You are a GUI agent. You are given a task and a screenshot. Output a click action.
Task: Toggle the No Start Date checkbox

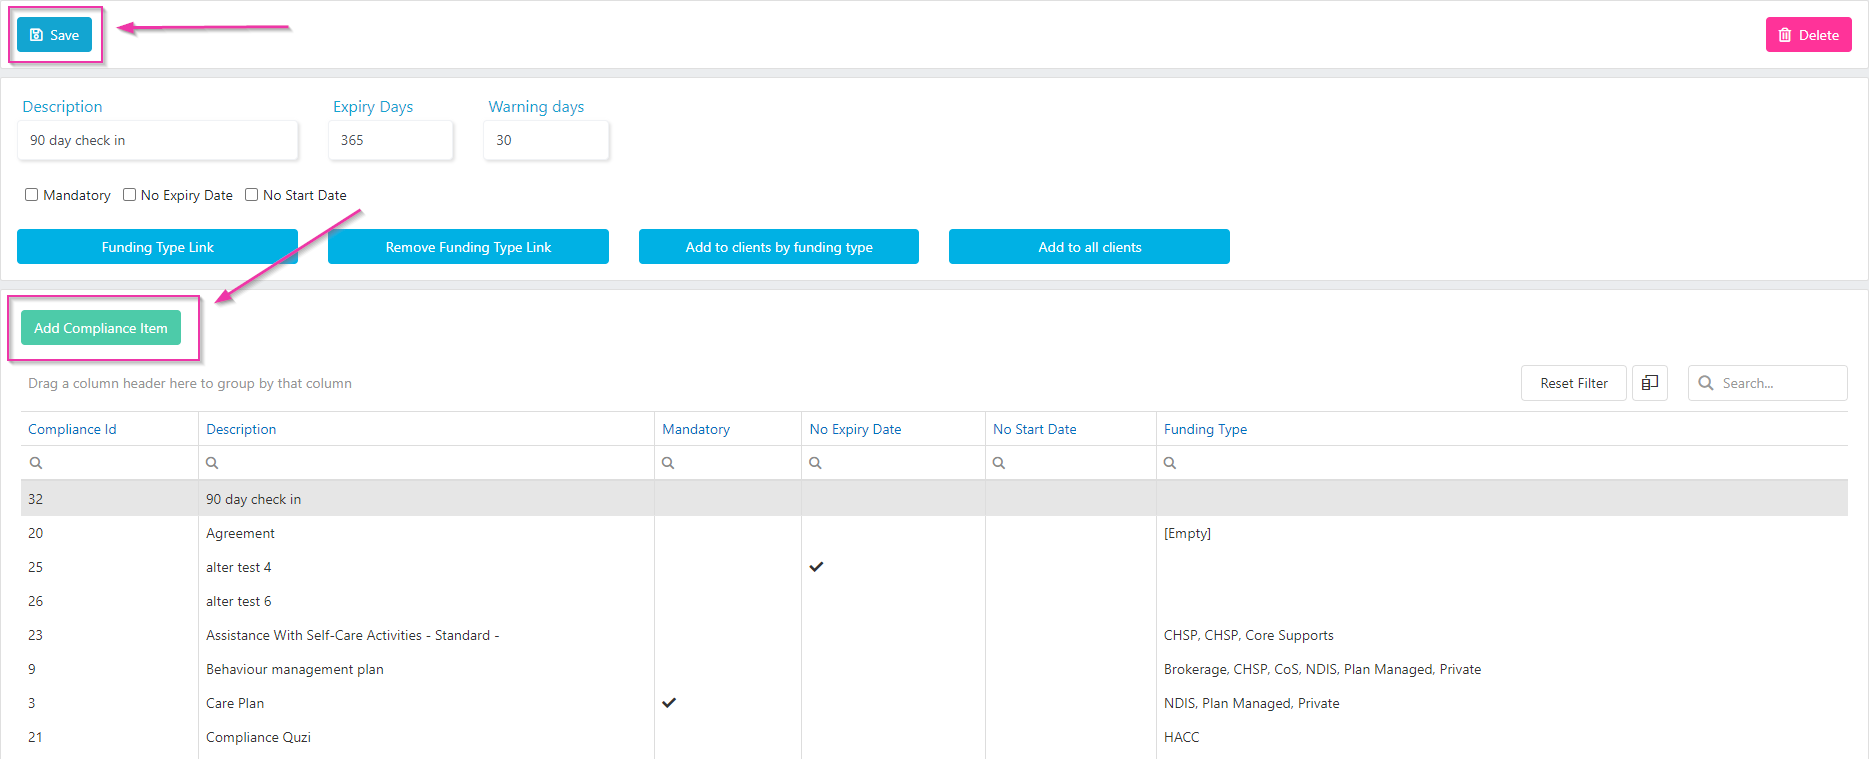pyautogui.click(x=252, y=195)
